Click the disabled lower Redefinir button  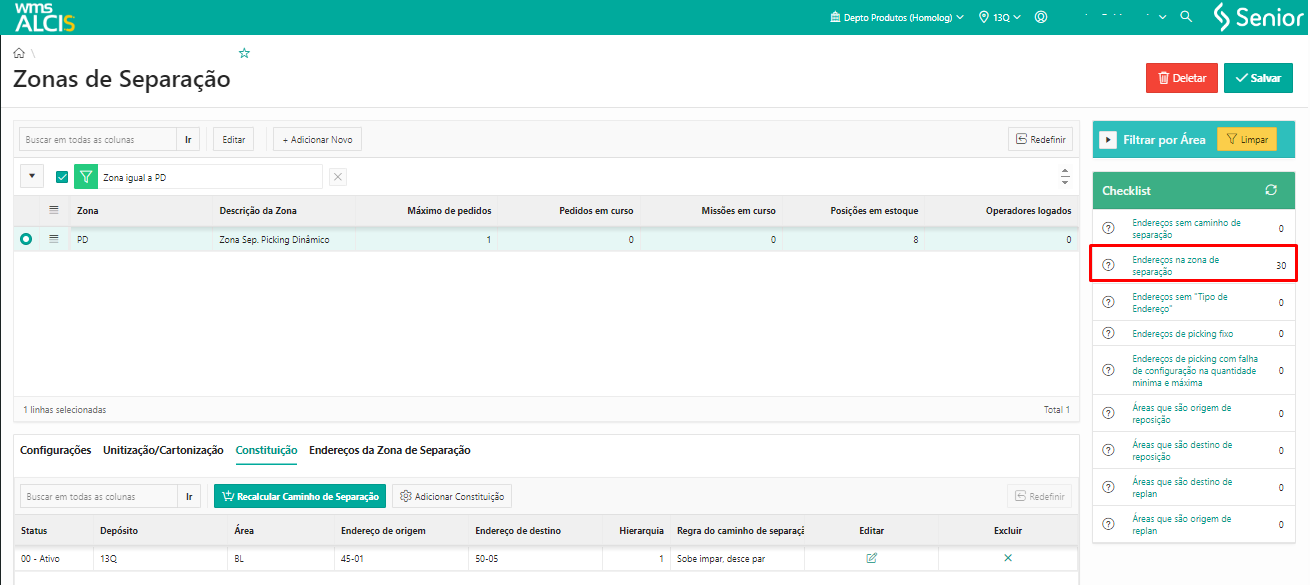click(1040, 496)
